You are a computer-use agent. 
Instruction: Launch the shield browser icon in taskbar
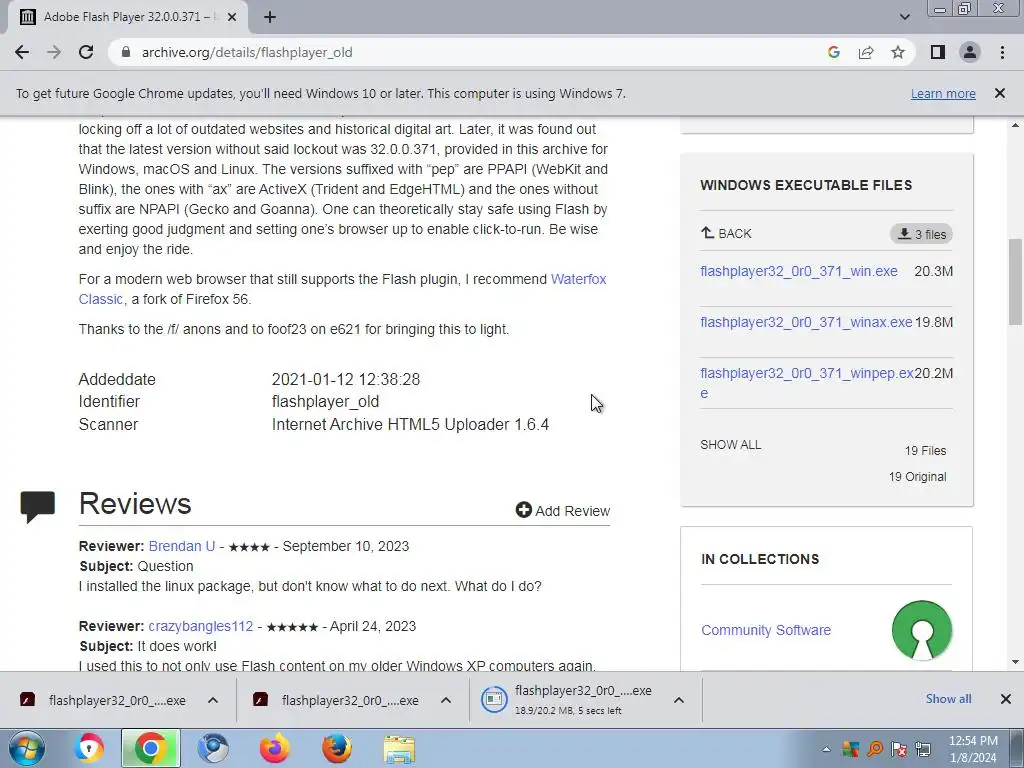click(89, 748)
